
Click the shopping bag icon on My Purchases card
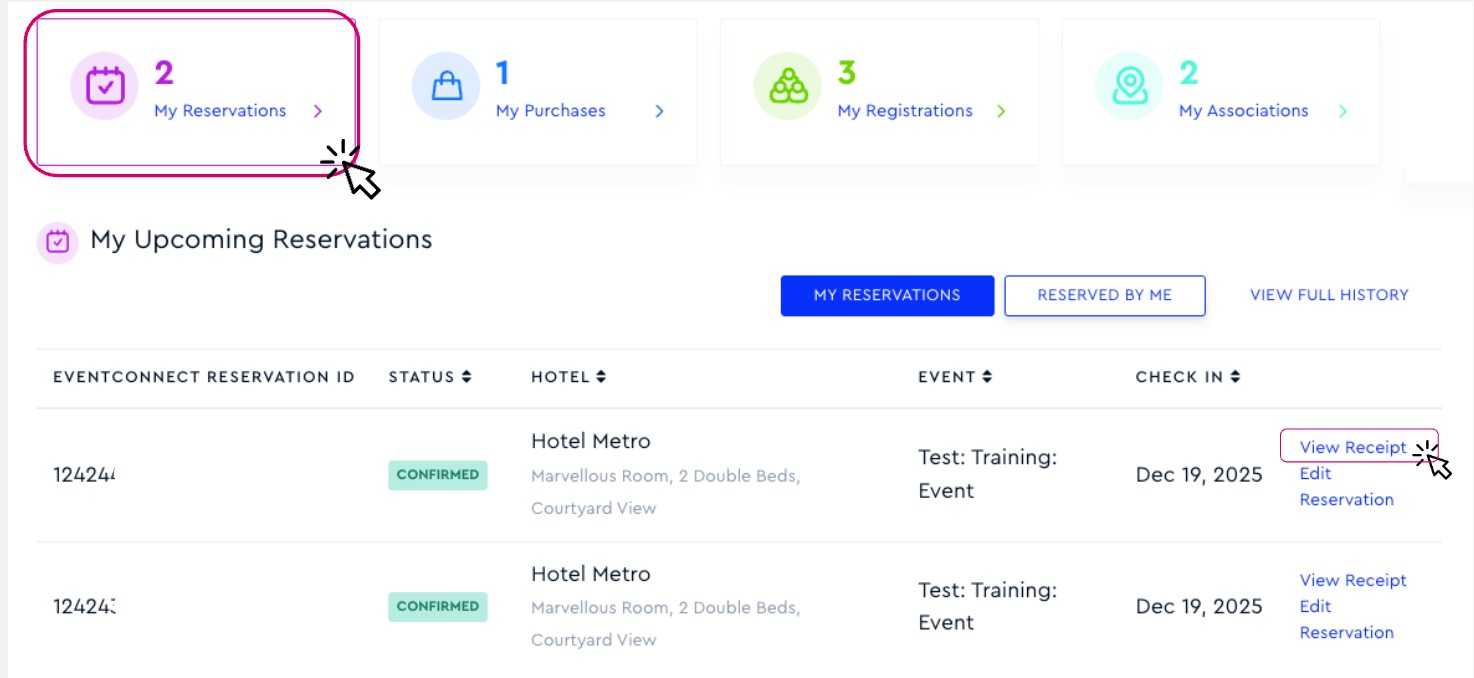(x=445, y=85)
